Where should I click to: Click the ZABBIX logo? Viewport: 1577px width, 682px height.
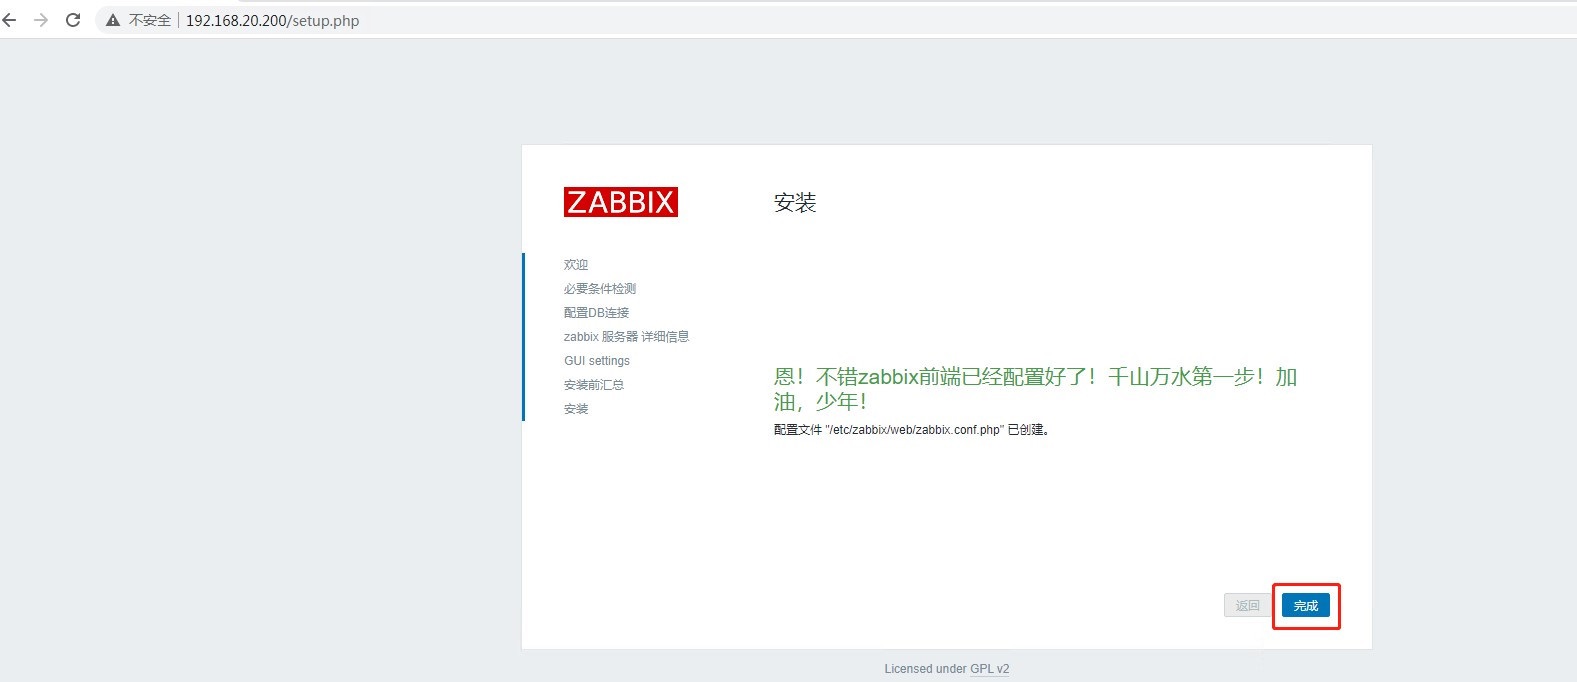(x=620, y=202)
